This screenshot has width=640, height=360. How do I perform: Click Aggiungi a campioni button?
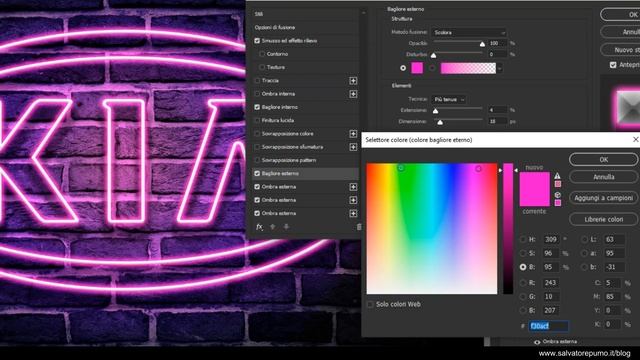(603, 198)
